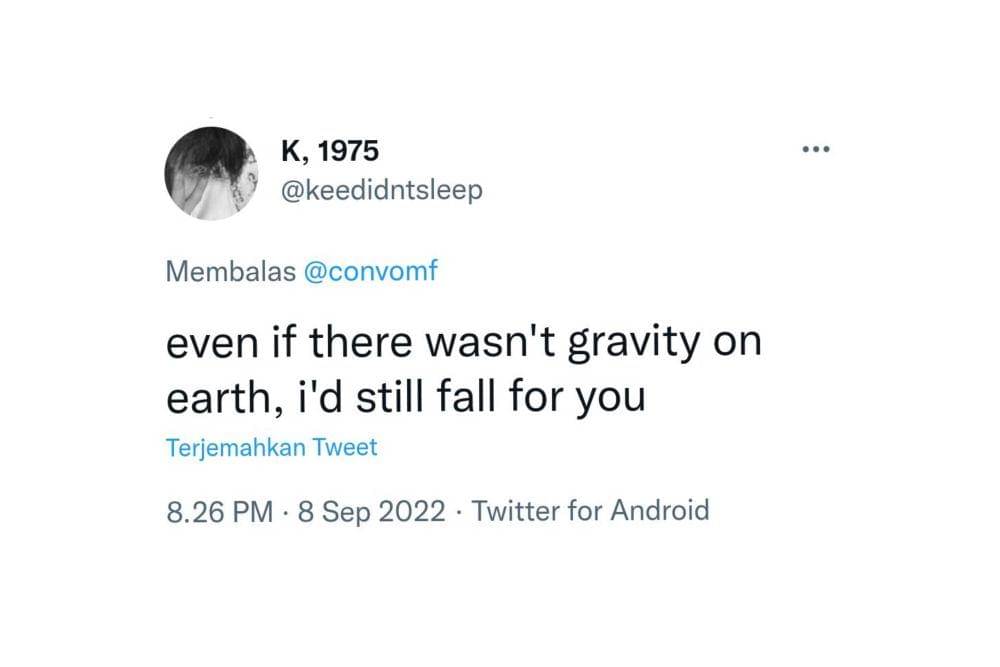Open the 8.26 PM timestamp link

point(219,511)
